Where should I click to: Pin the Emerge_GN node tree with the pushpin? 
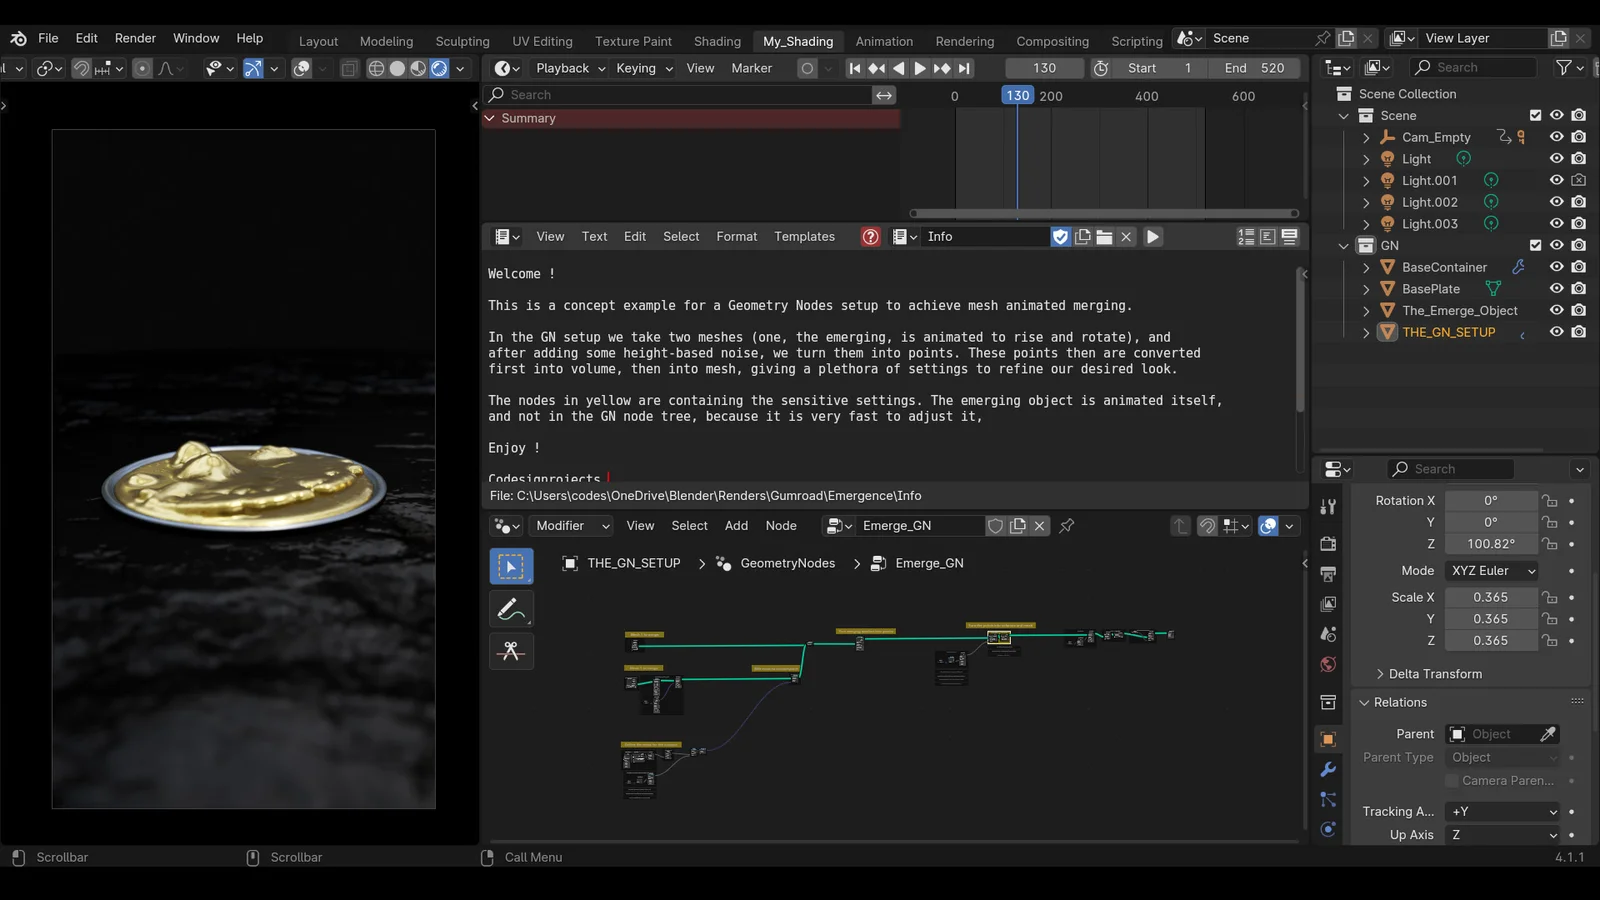[1066, 525]
